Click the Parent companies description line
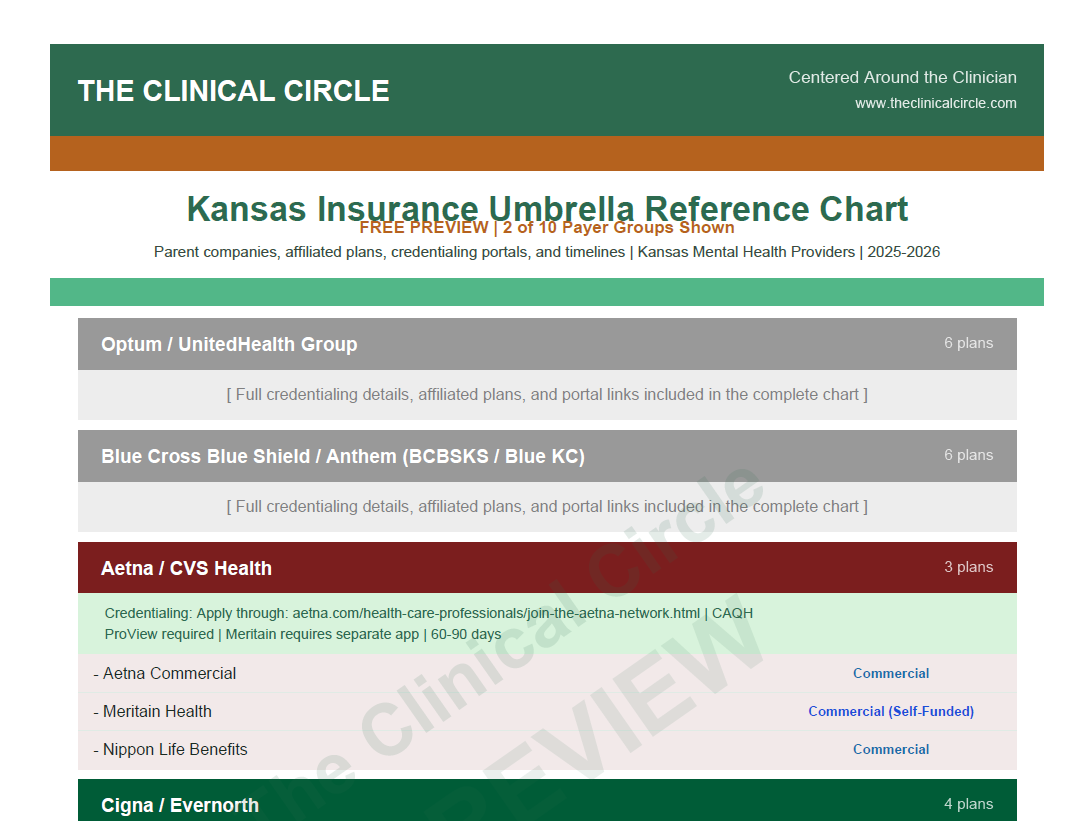 coord(547,252)
